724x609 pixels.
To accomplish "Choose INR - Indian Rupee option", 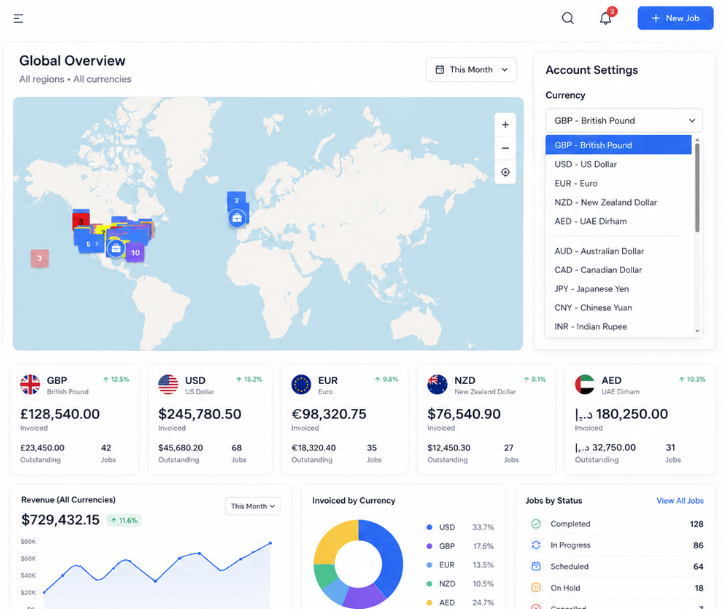I will pos(618,326).
